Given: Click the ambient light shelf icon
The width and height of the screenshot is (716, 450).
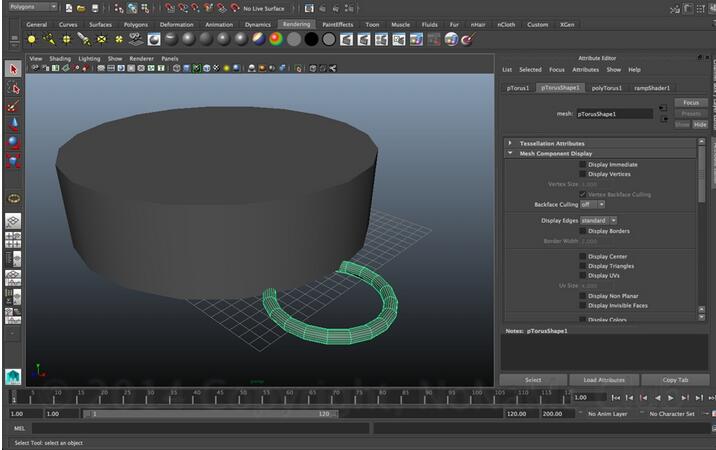Looking at the screenshot, I should [x=31, y=40].
